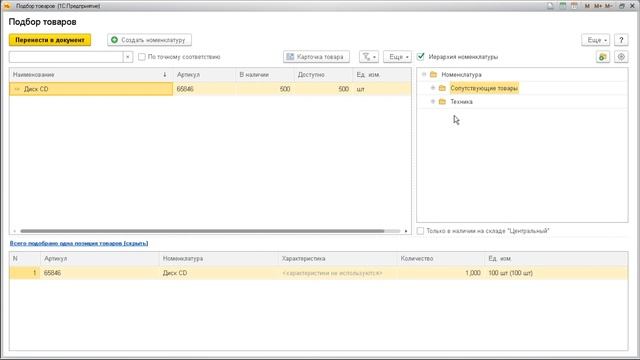
Task: Click the 65846 cell in the selected table
Action: click(x=100, y=273)
